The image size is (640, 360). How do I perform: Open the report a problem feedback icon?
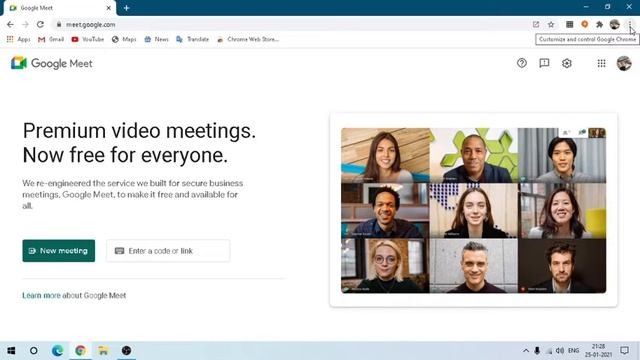pyautogui.click(x=544, y=63)
